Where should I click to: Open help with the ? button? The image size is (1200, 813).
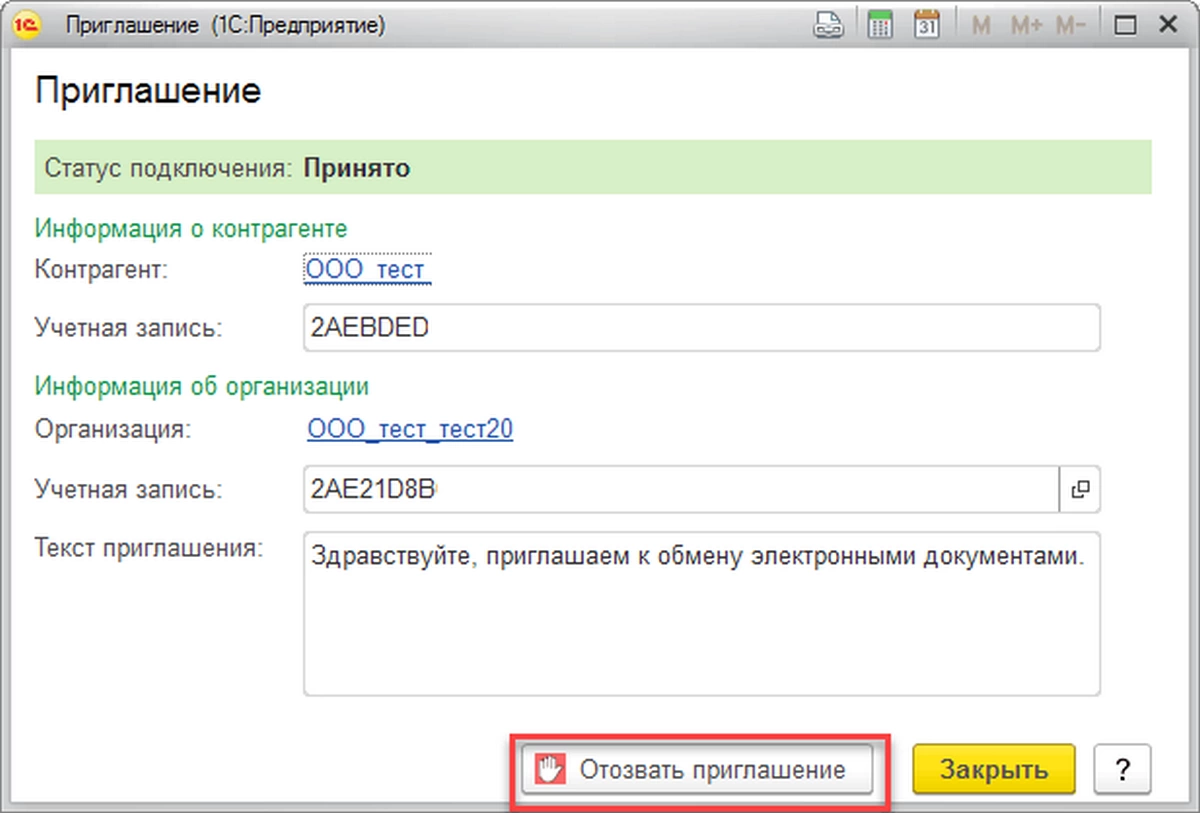pyautogui.click(x=1122, y=770)
